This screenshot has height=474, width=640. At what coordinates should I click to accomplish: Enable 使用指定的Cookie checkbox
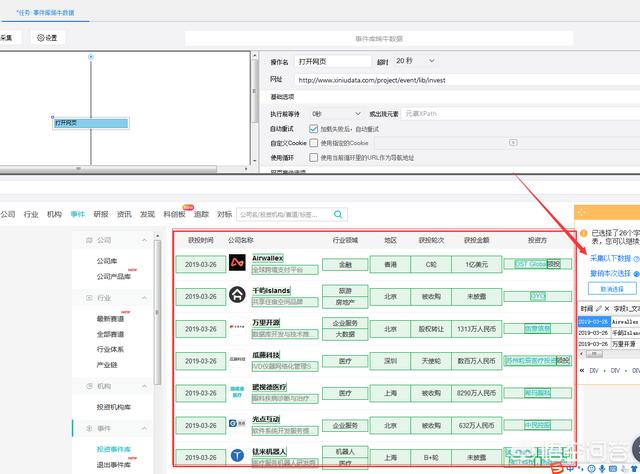coord(313,143)
